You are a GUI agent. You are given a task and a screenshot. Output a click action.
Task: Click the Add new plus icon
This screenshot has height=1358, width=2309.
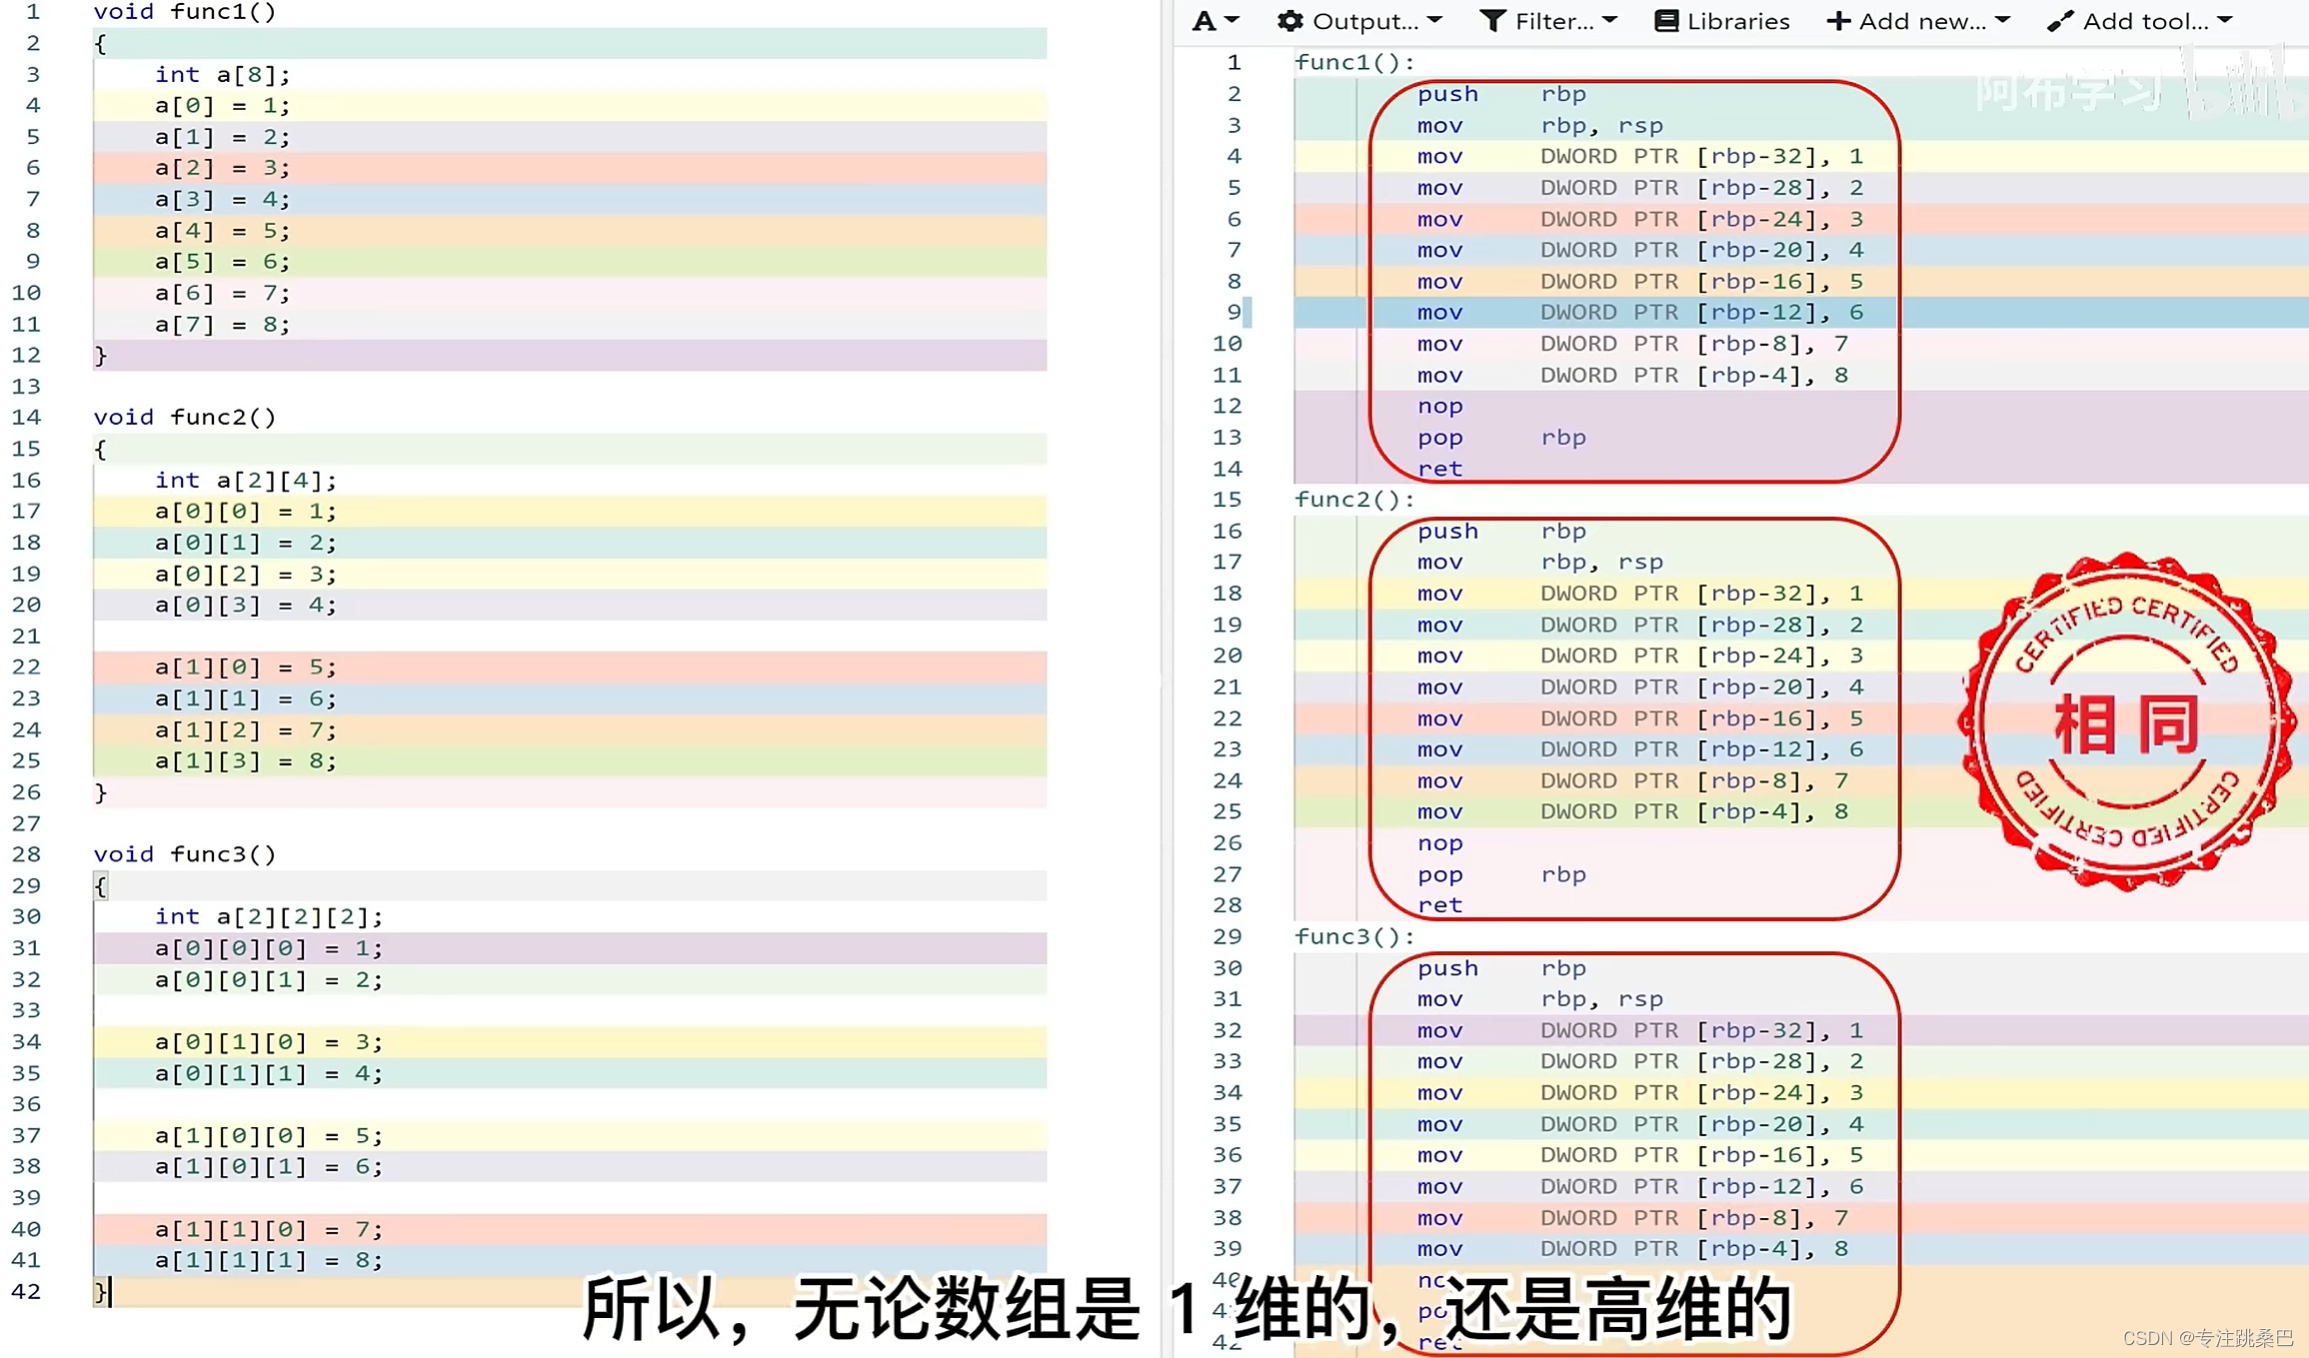1838,20
